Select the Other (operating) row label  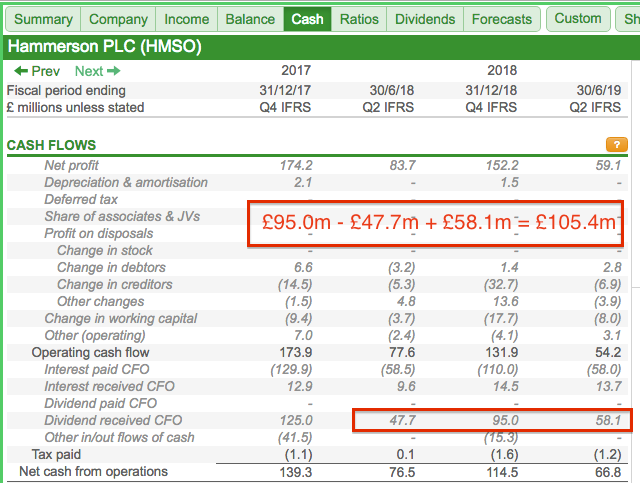tap(95, 336)
